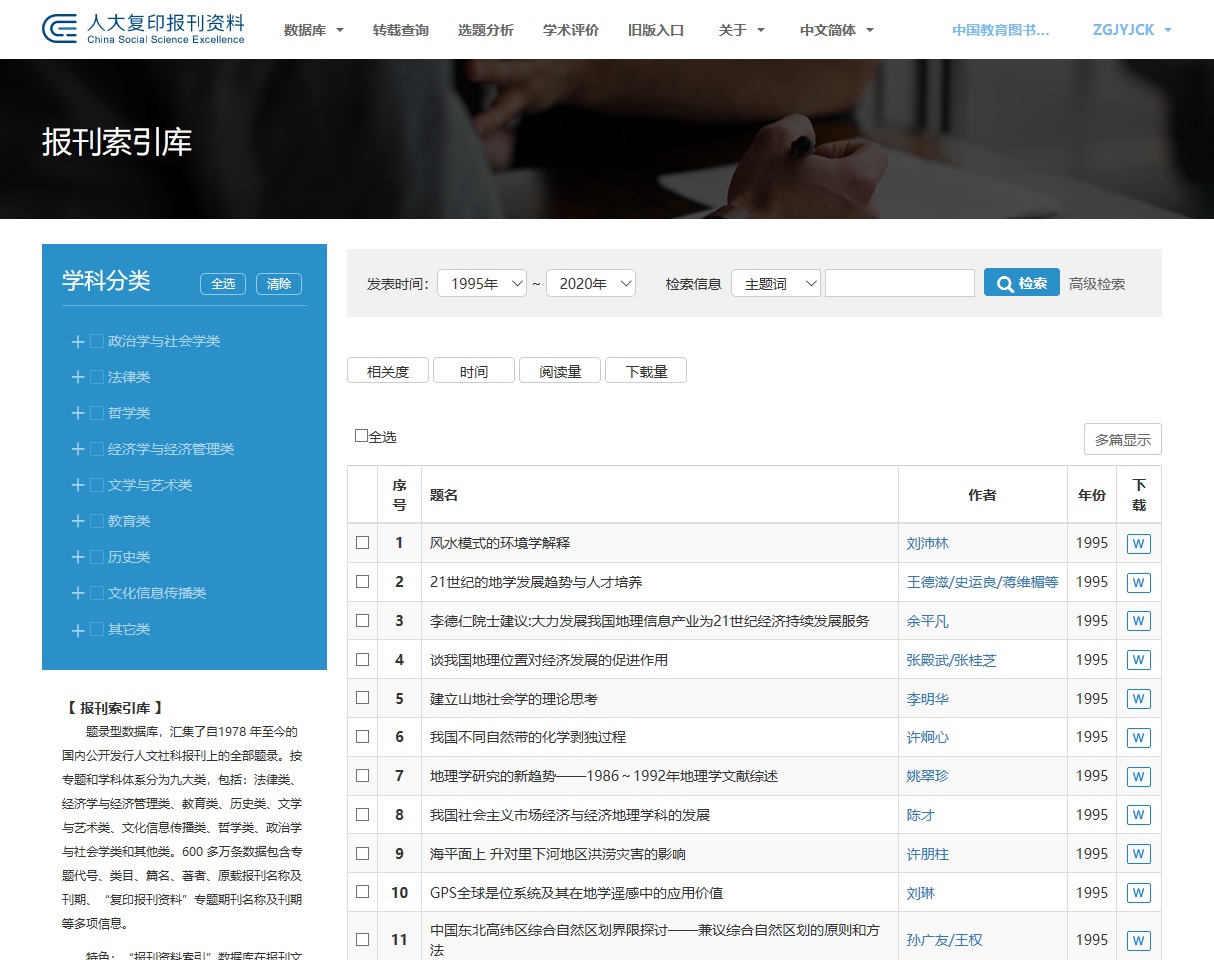
Task: Open the 高级检索 advanced search link
Action: click(x=1097, y=284)
